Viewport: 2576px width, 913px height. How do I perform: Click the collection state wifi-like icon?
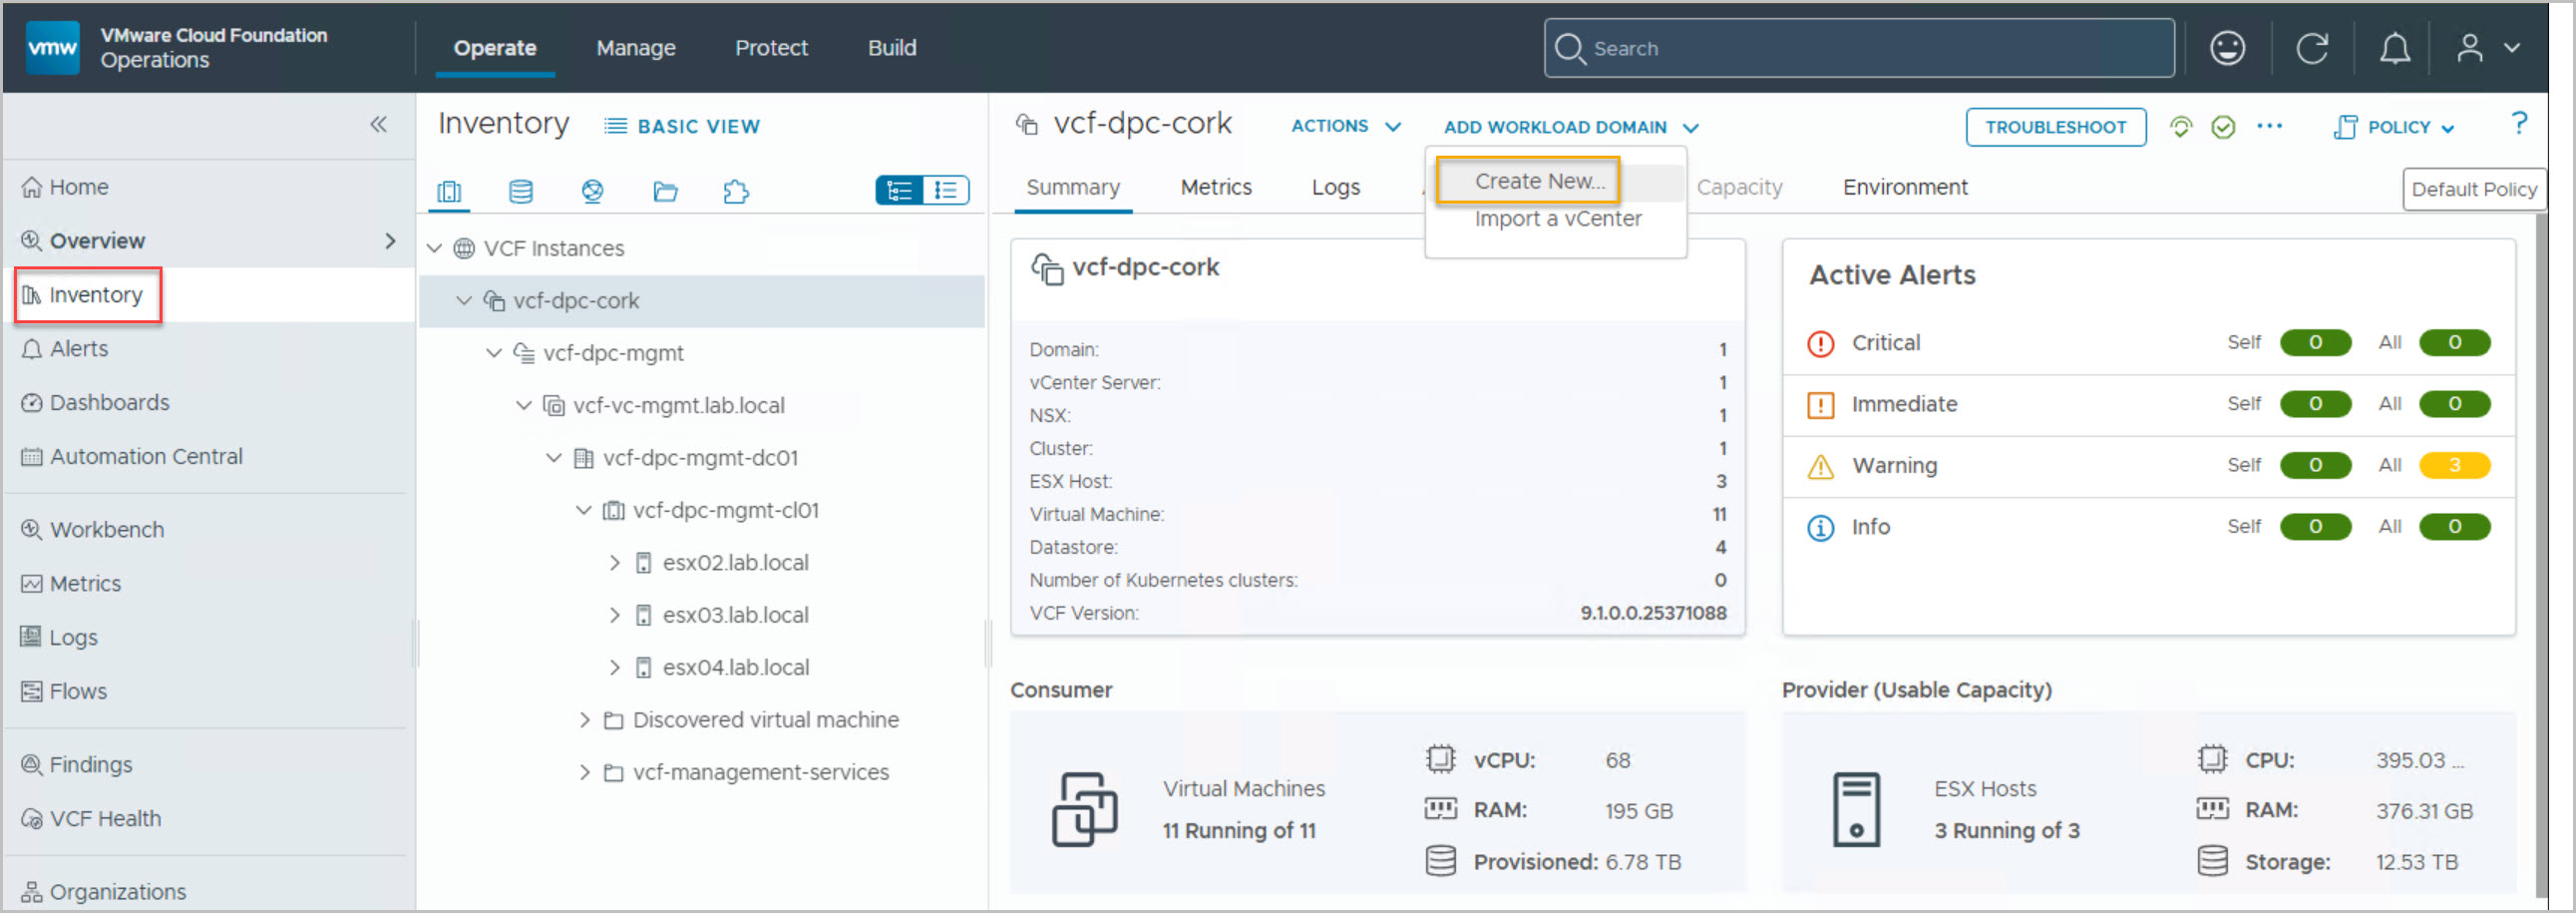click(x=2181, y=127)
